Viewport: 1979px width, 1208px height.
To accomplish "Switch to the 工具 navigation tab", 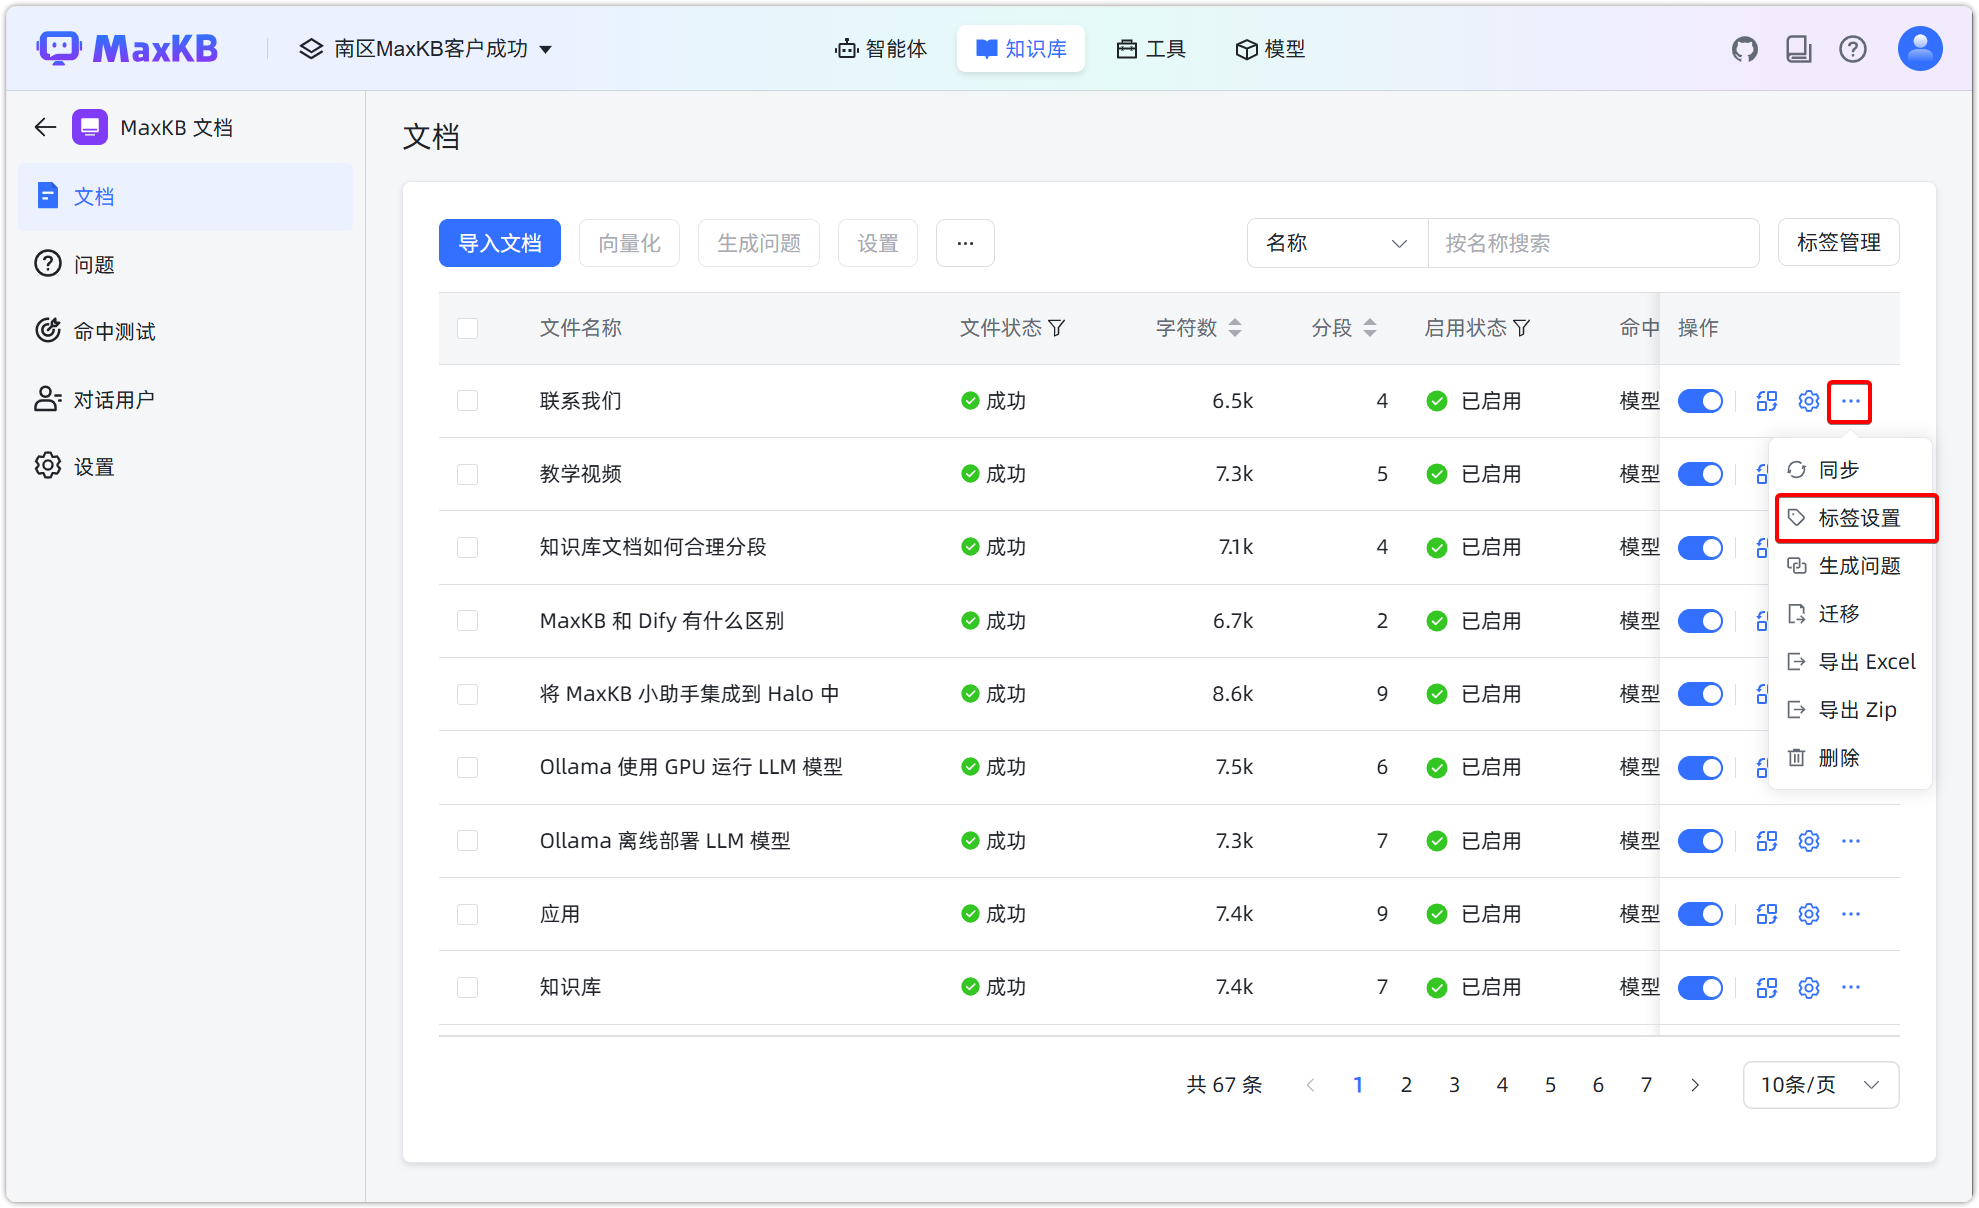I will (x=1150, y=48).
